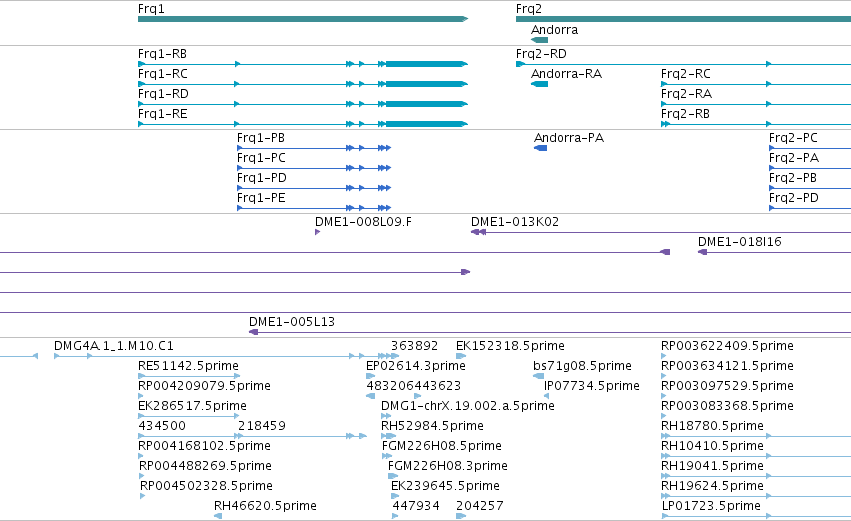The height and width of the screenshot is (521, 851).
Task: Click the Frq1-RC transcript thick exon
Action: [x=427, y=84]
